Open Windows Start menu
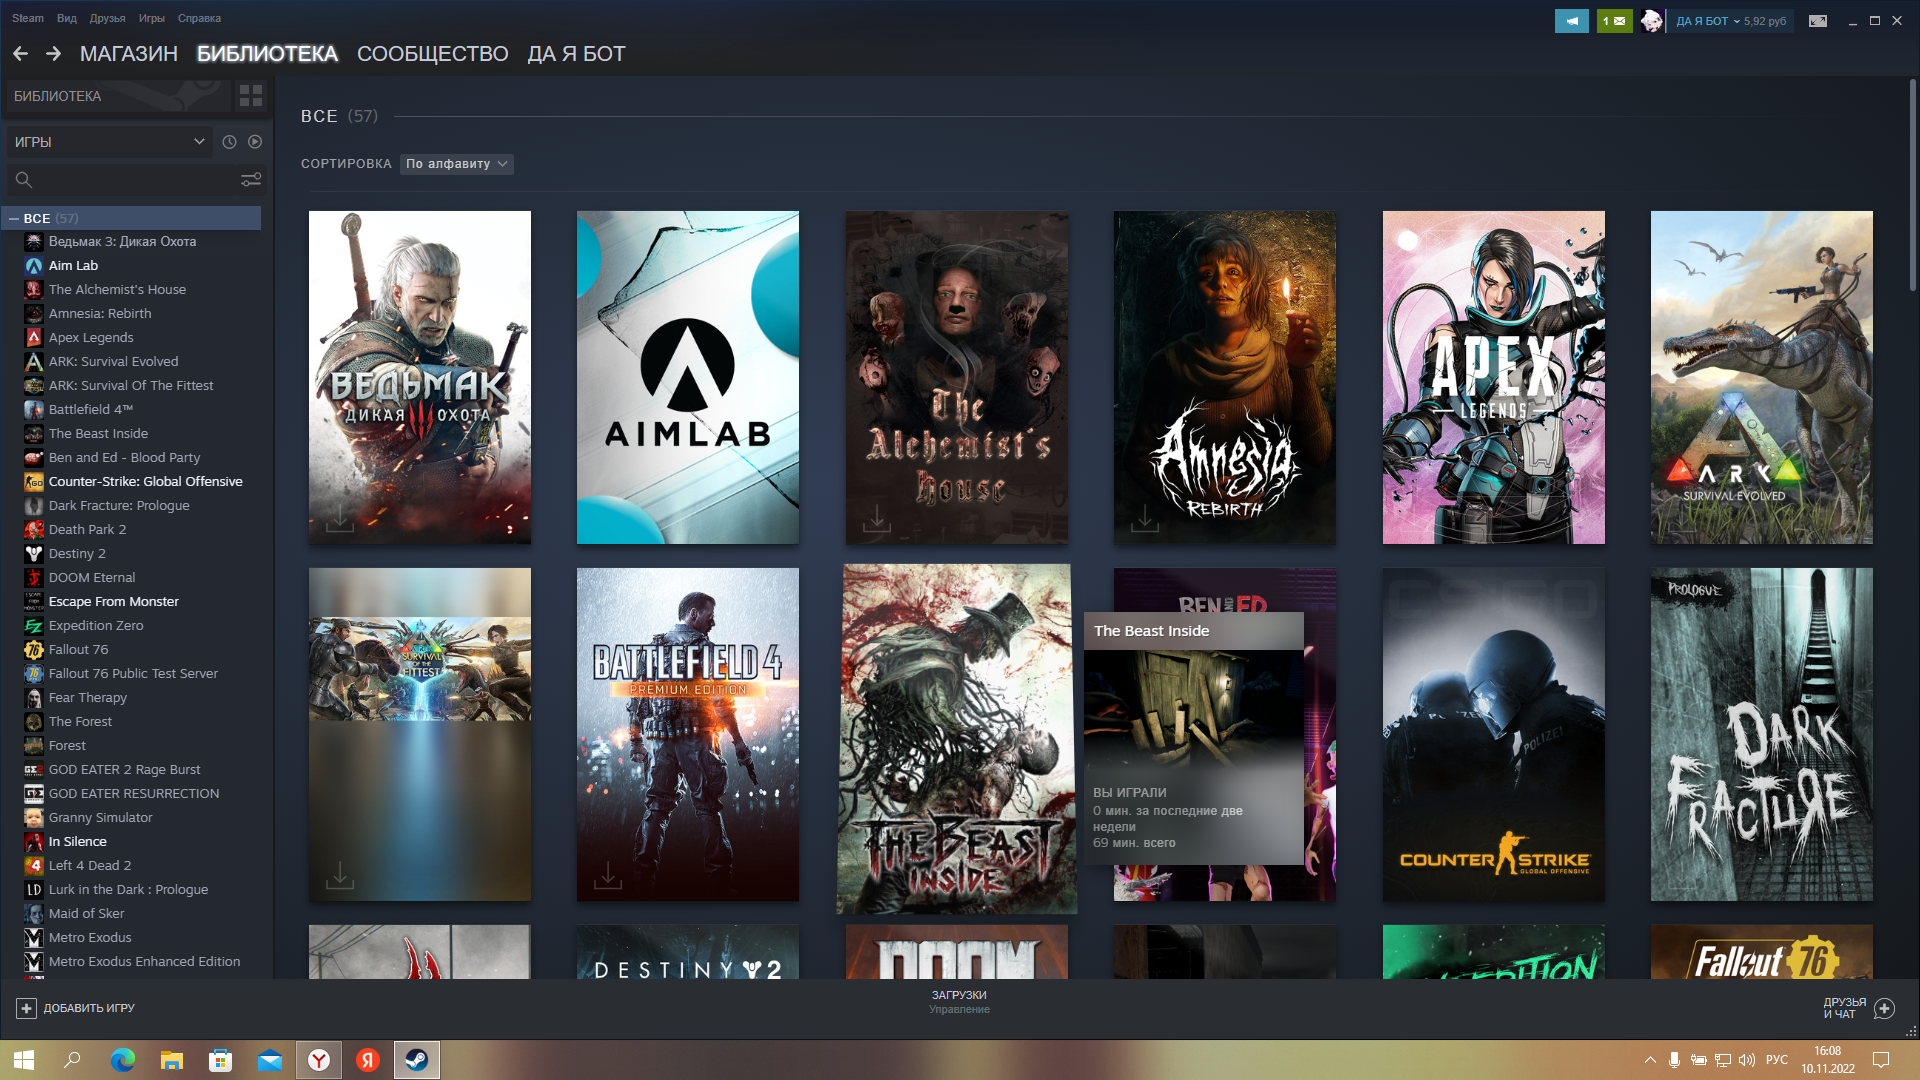Viewport: 1920px width, 1080px height. point(24,1060)
